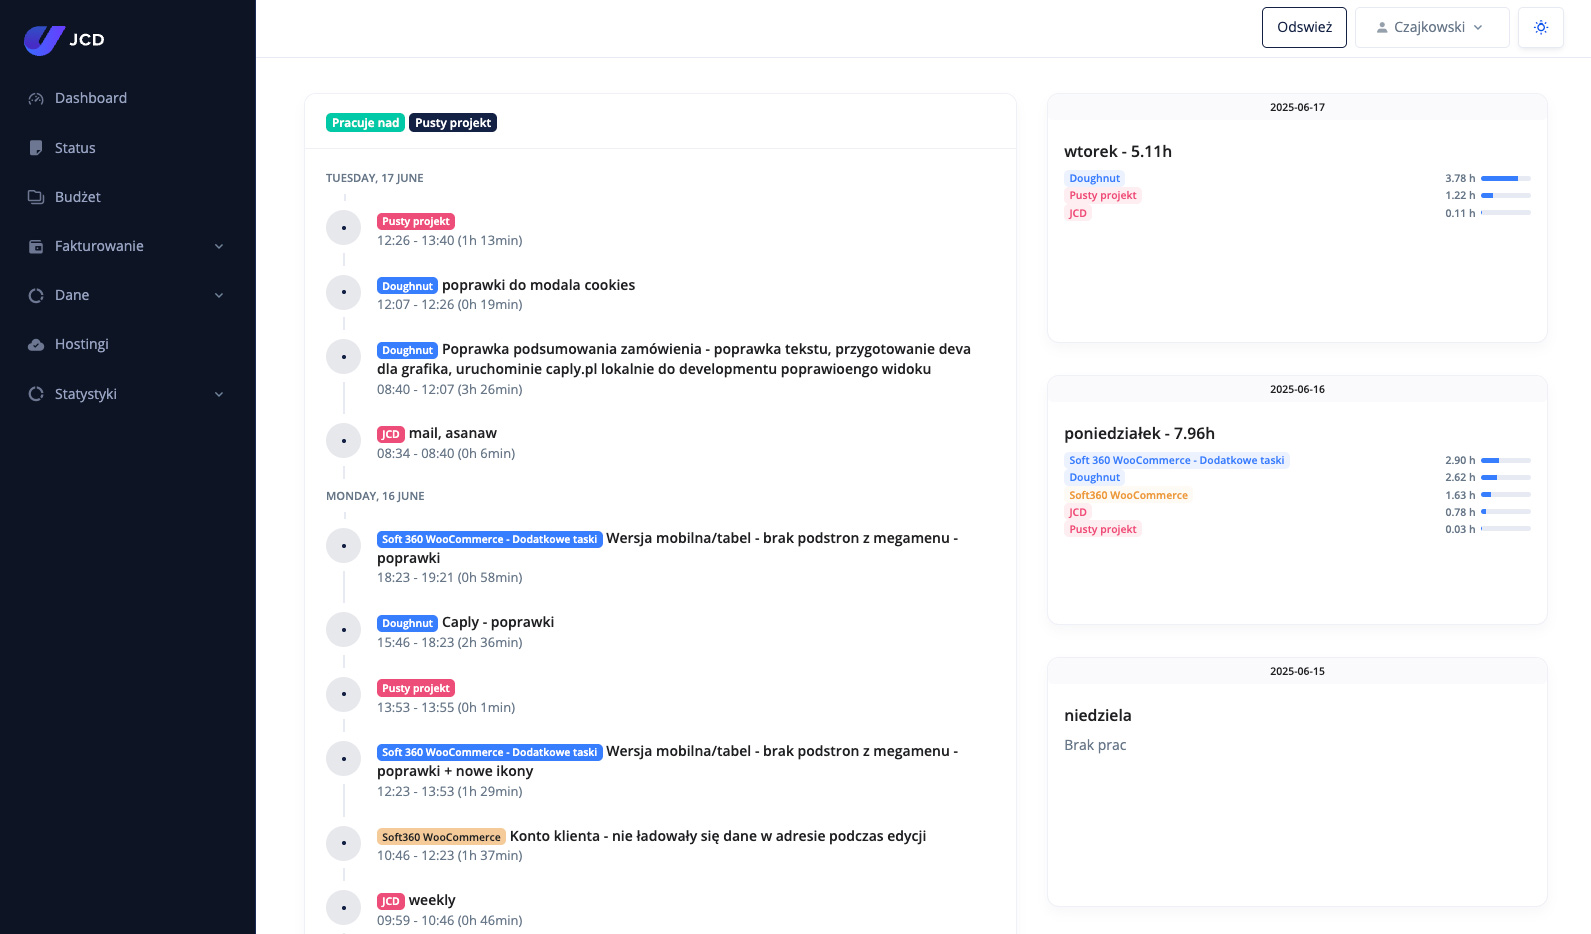
Task: Click the Odśwież button
Action: 1304,27
